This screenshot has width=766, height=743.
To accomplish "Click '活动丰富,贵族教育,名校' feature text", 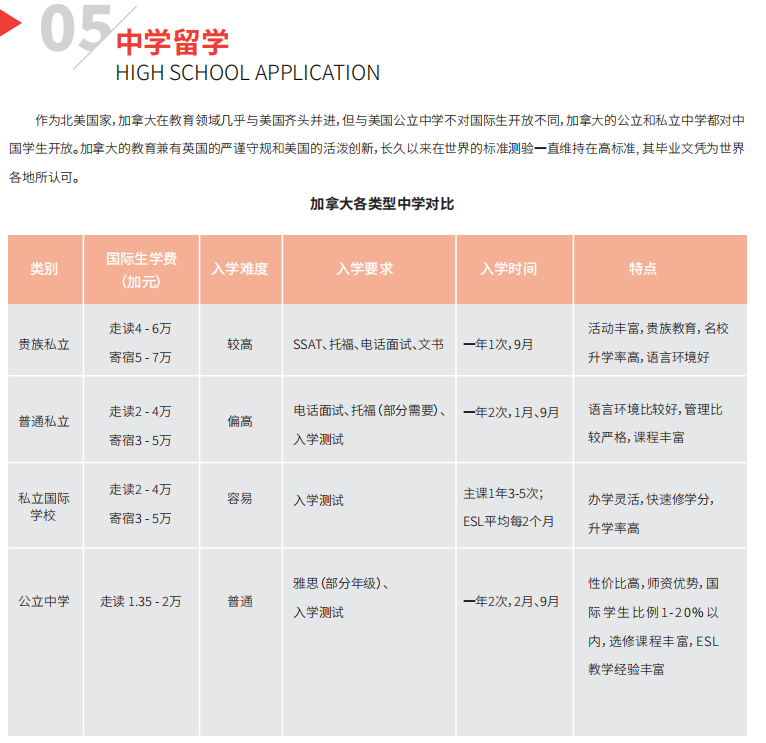I will point(659,328).
